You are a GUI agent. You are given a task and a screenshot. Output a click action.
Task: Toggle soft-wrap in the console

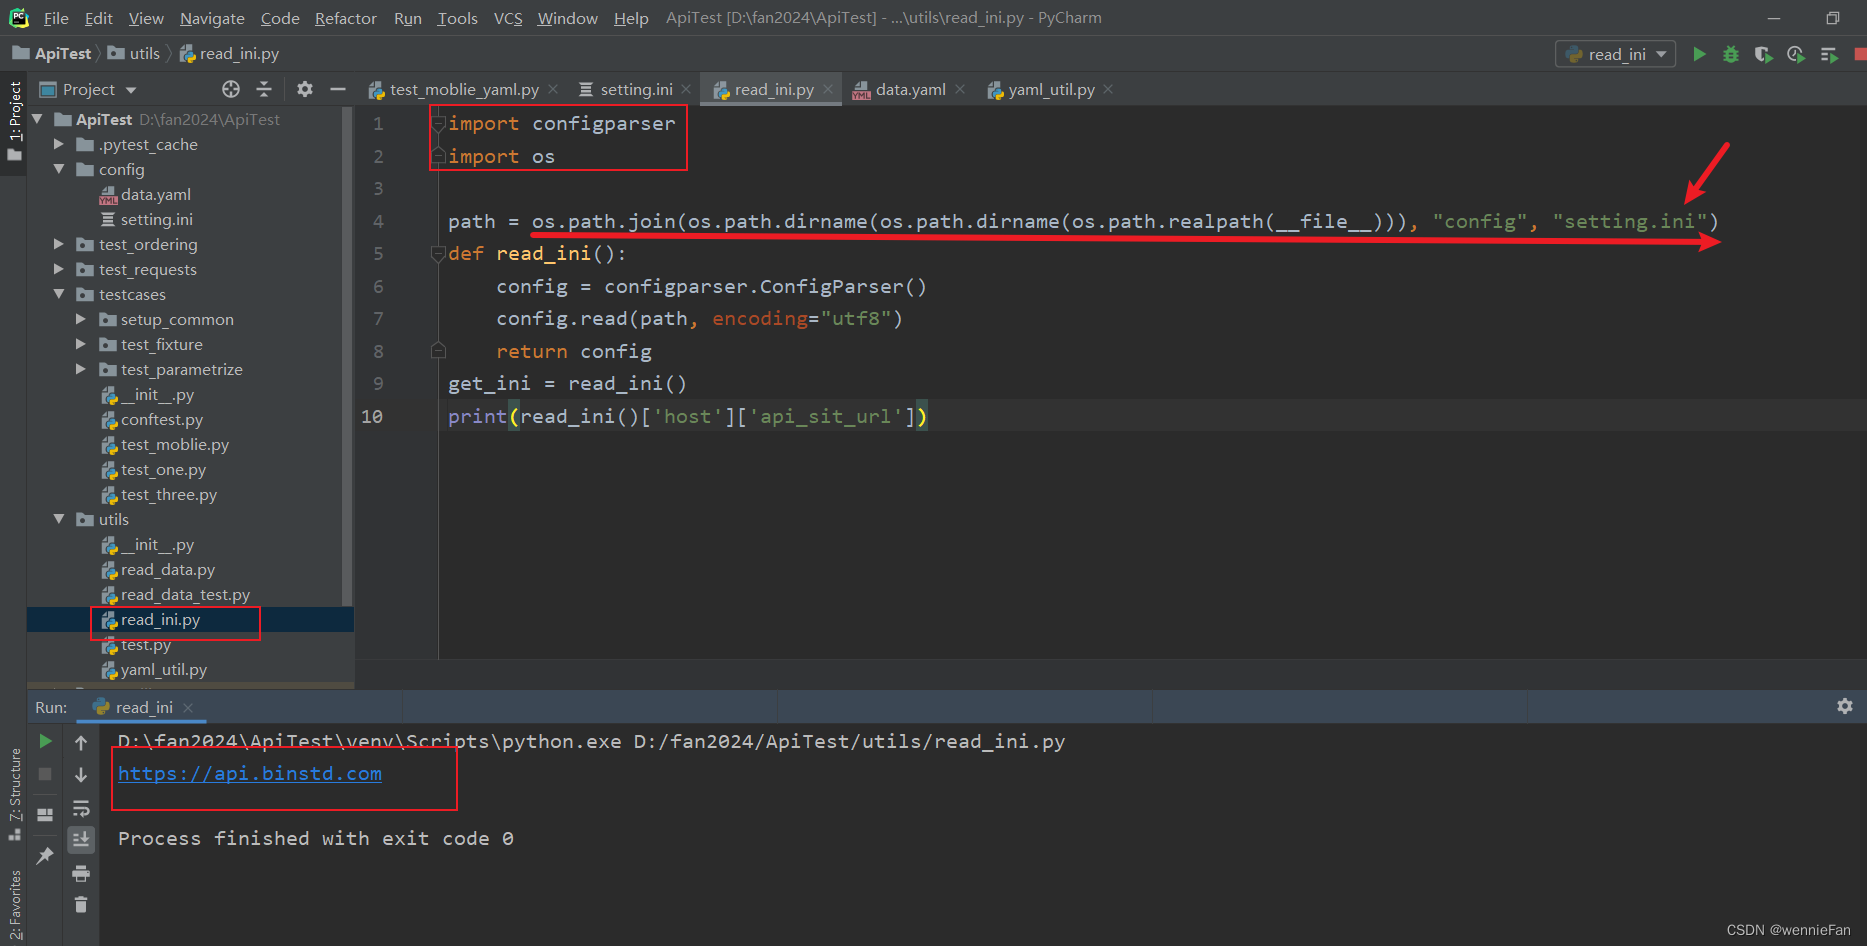coord(81,808)
